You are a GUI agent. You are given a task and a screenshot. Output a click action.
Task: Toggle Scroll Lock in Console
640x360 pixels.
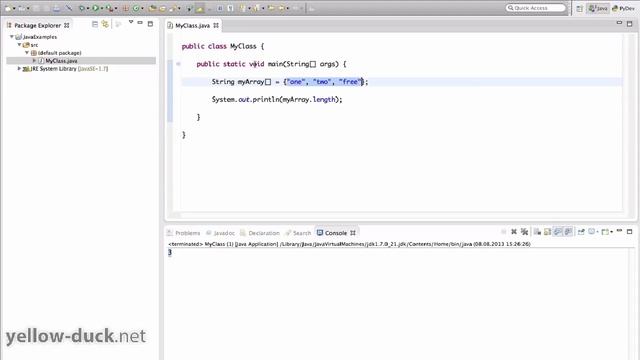point(547,232)
